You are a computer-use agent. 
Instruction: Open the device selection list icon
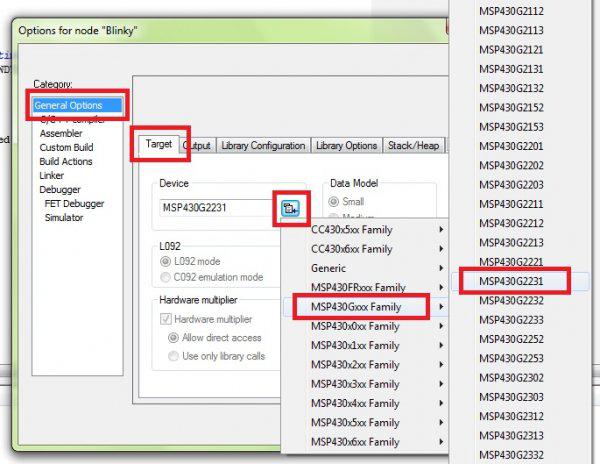(290, 208)
